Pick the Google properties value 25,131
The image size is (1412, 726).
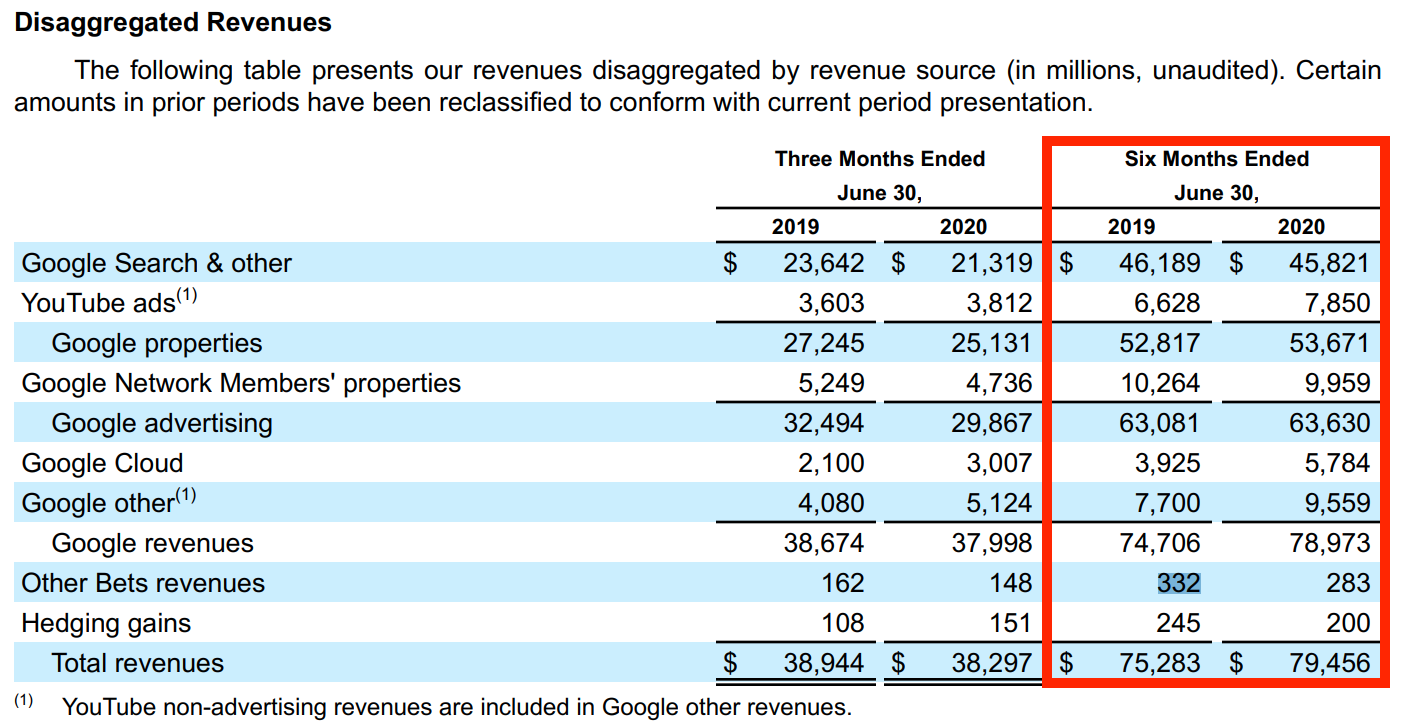pyautogui.click(x=991, y=343)
